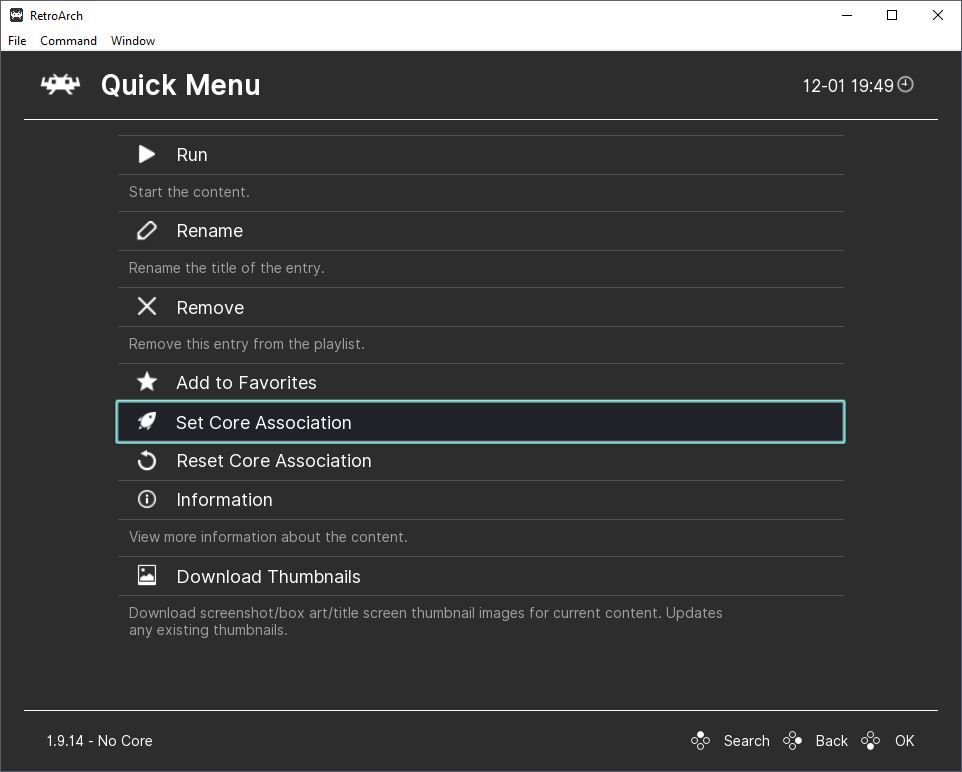962x772 pixels.
Task: Open the Command menu
Action: 68,41
